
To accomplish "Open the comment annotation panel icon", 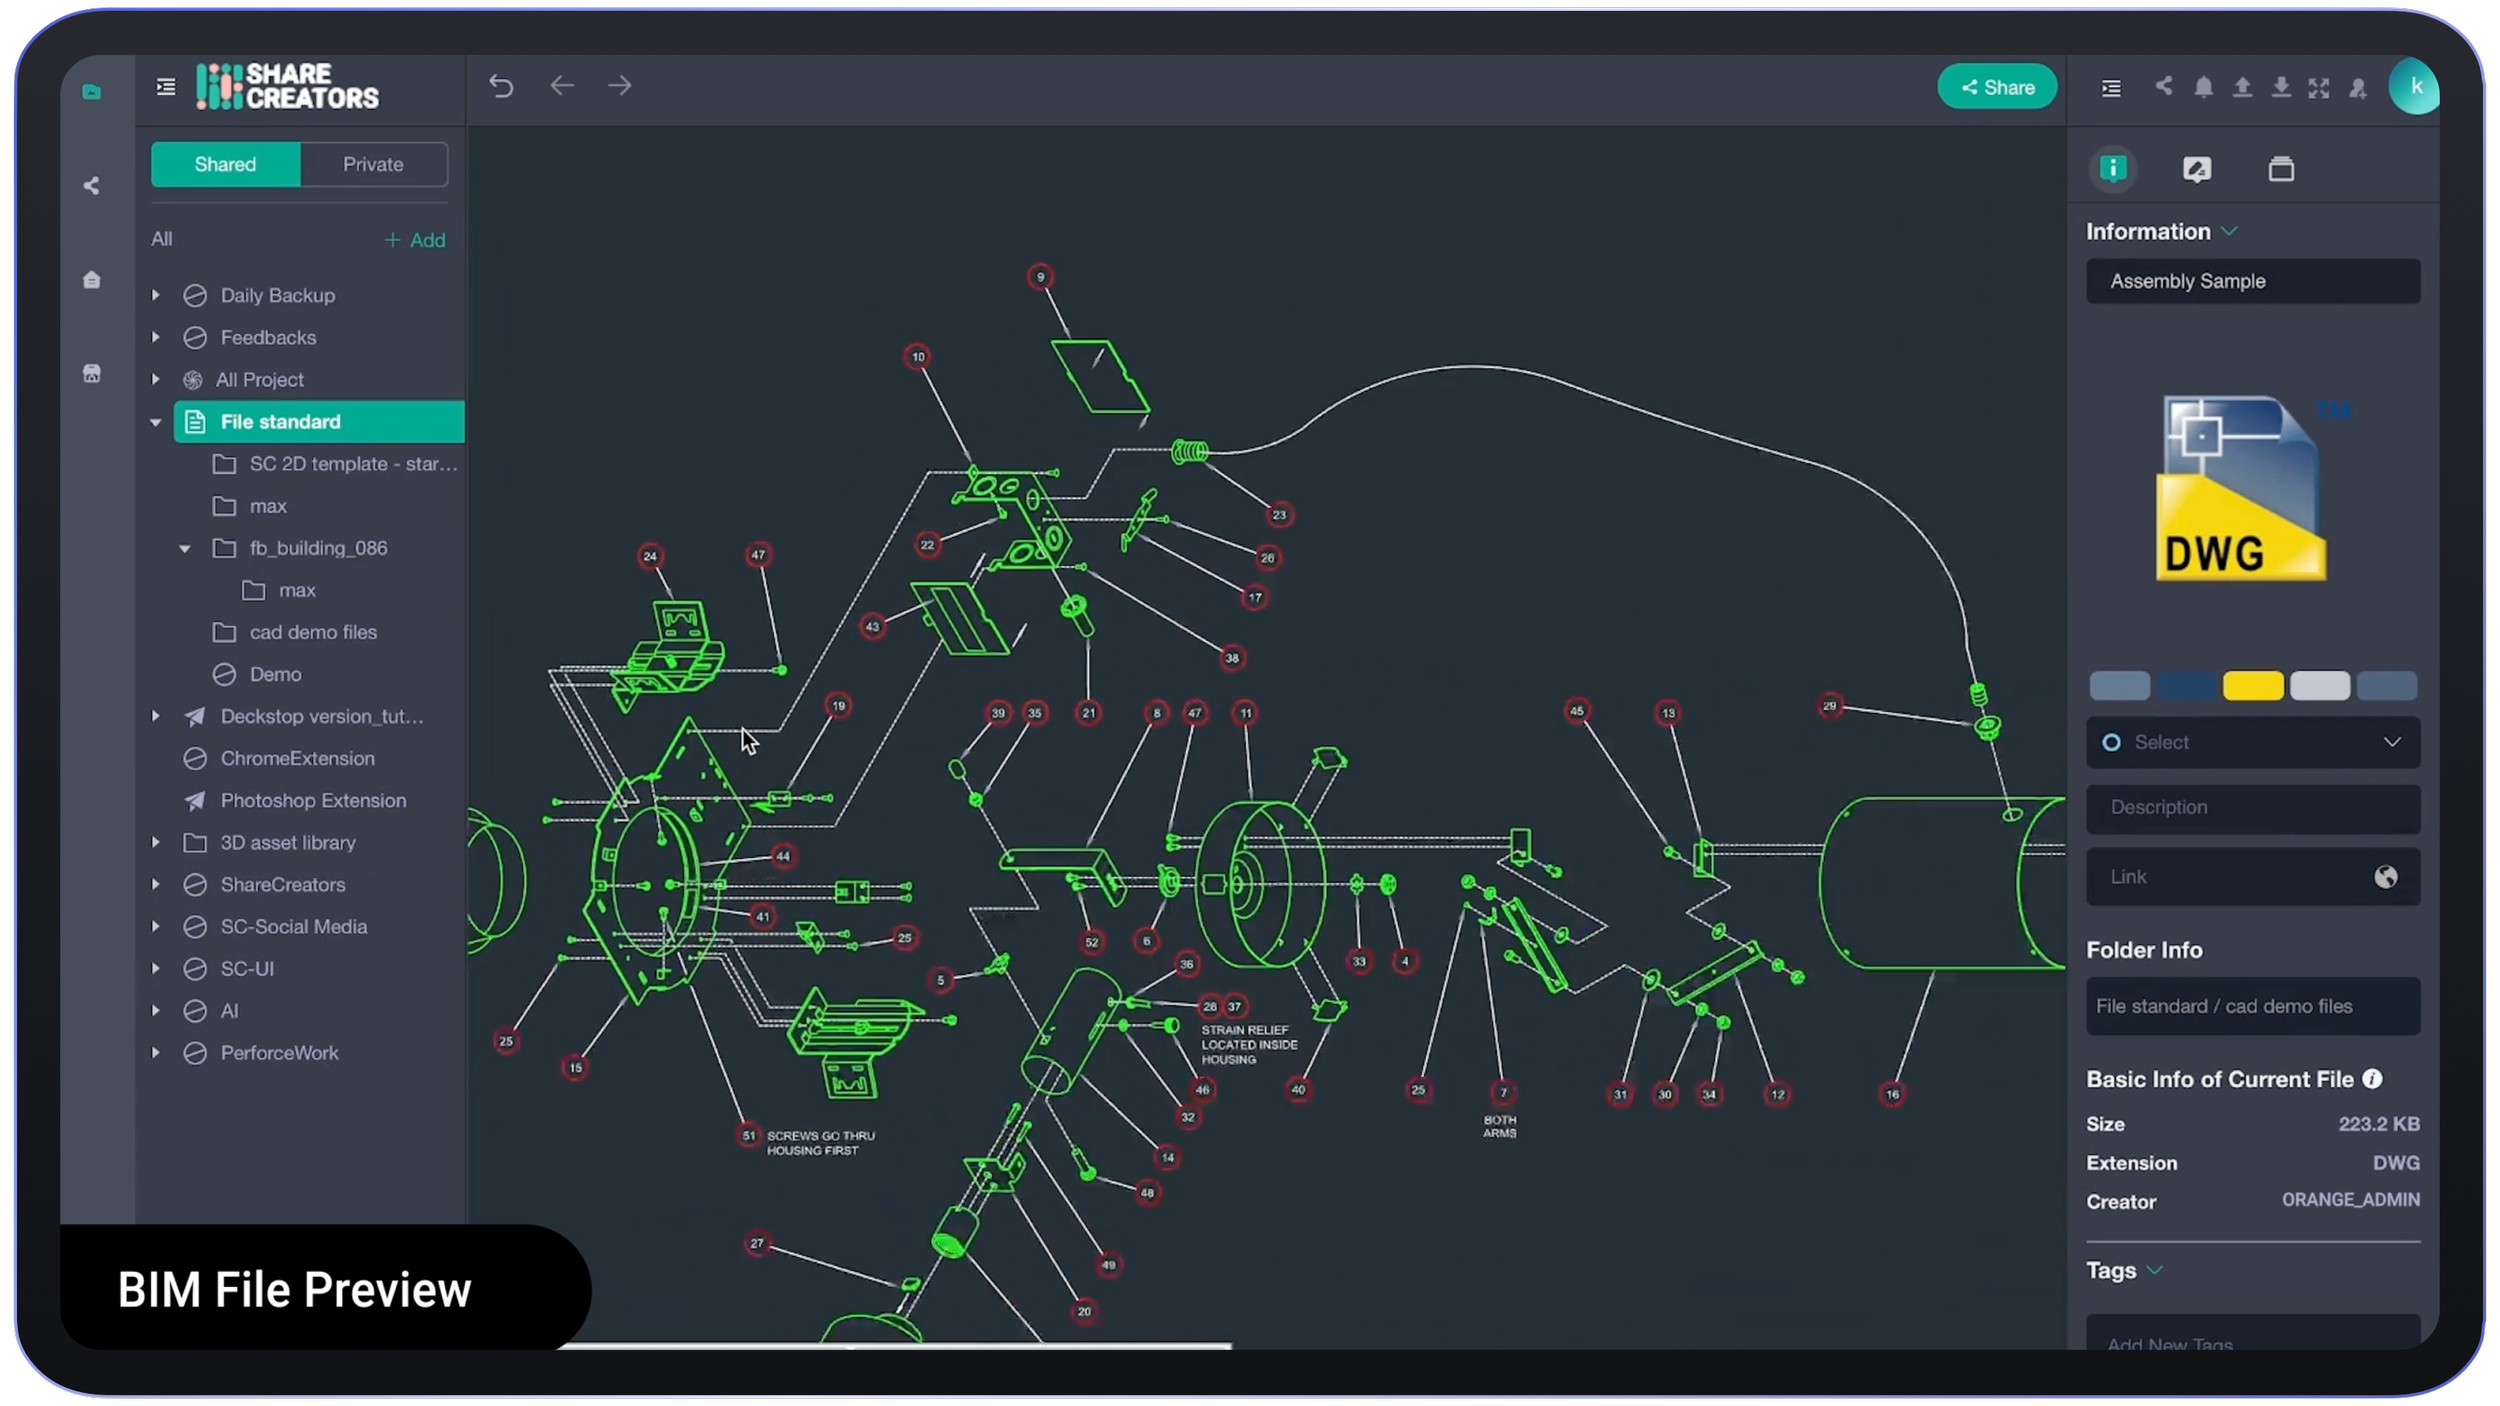I will pos(2196,169).
